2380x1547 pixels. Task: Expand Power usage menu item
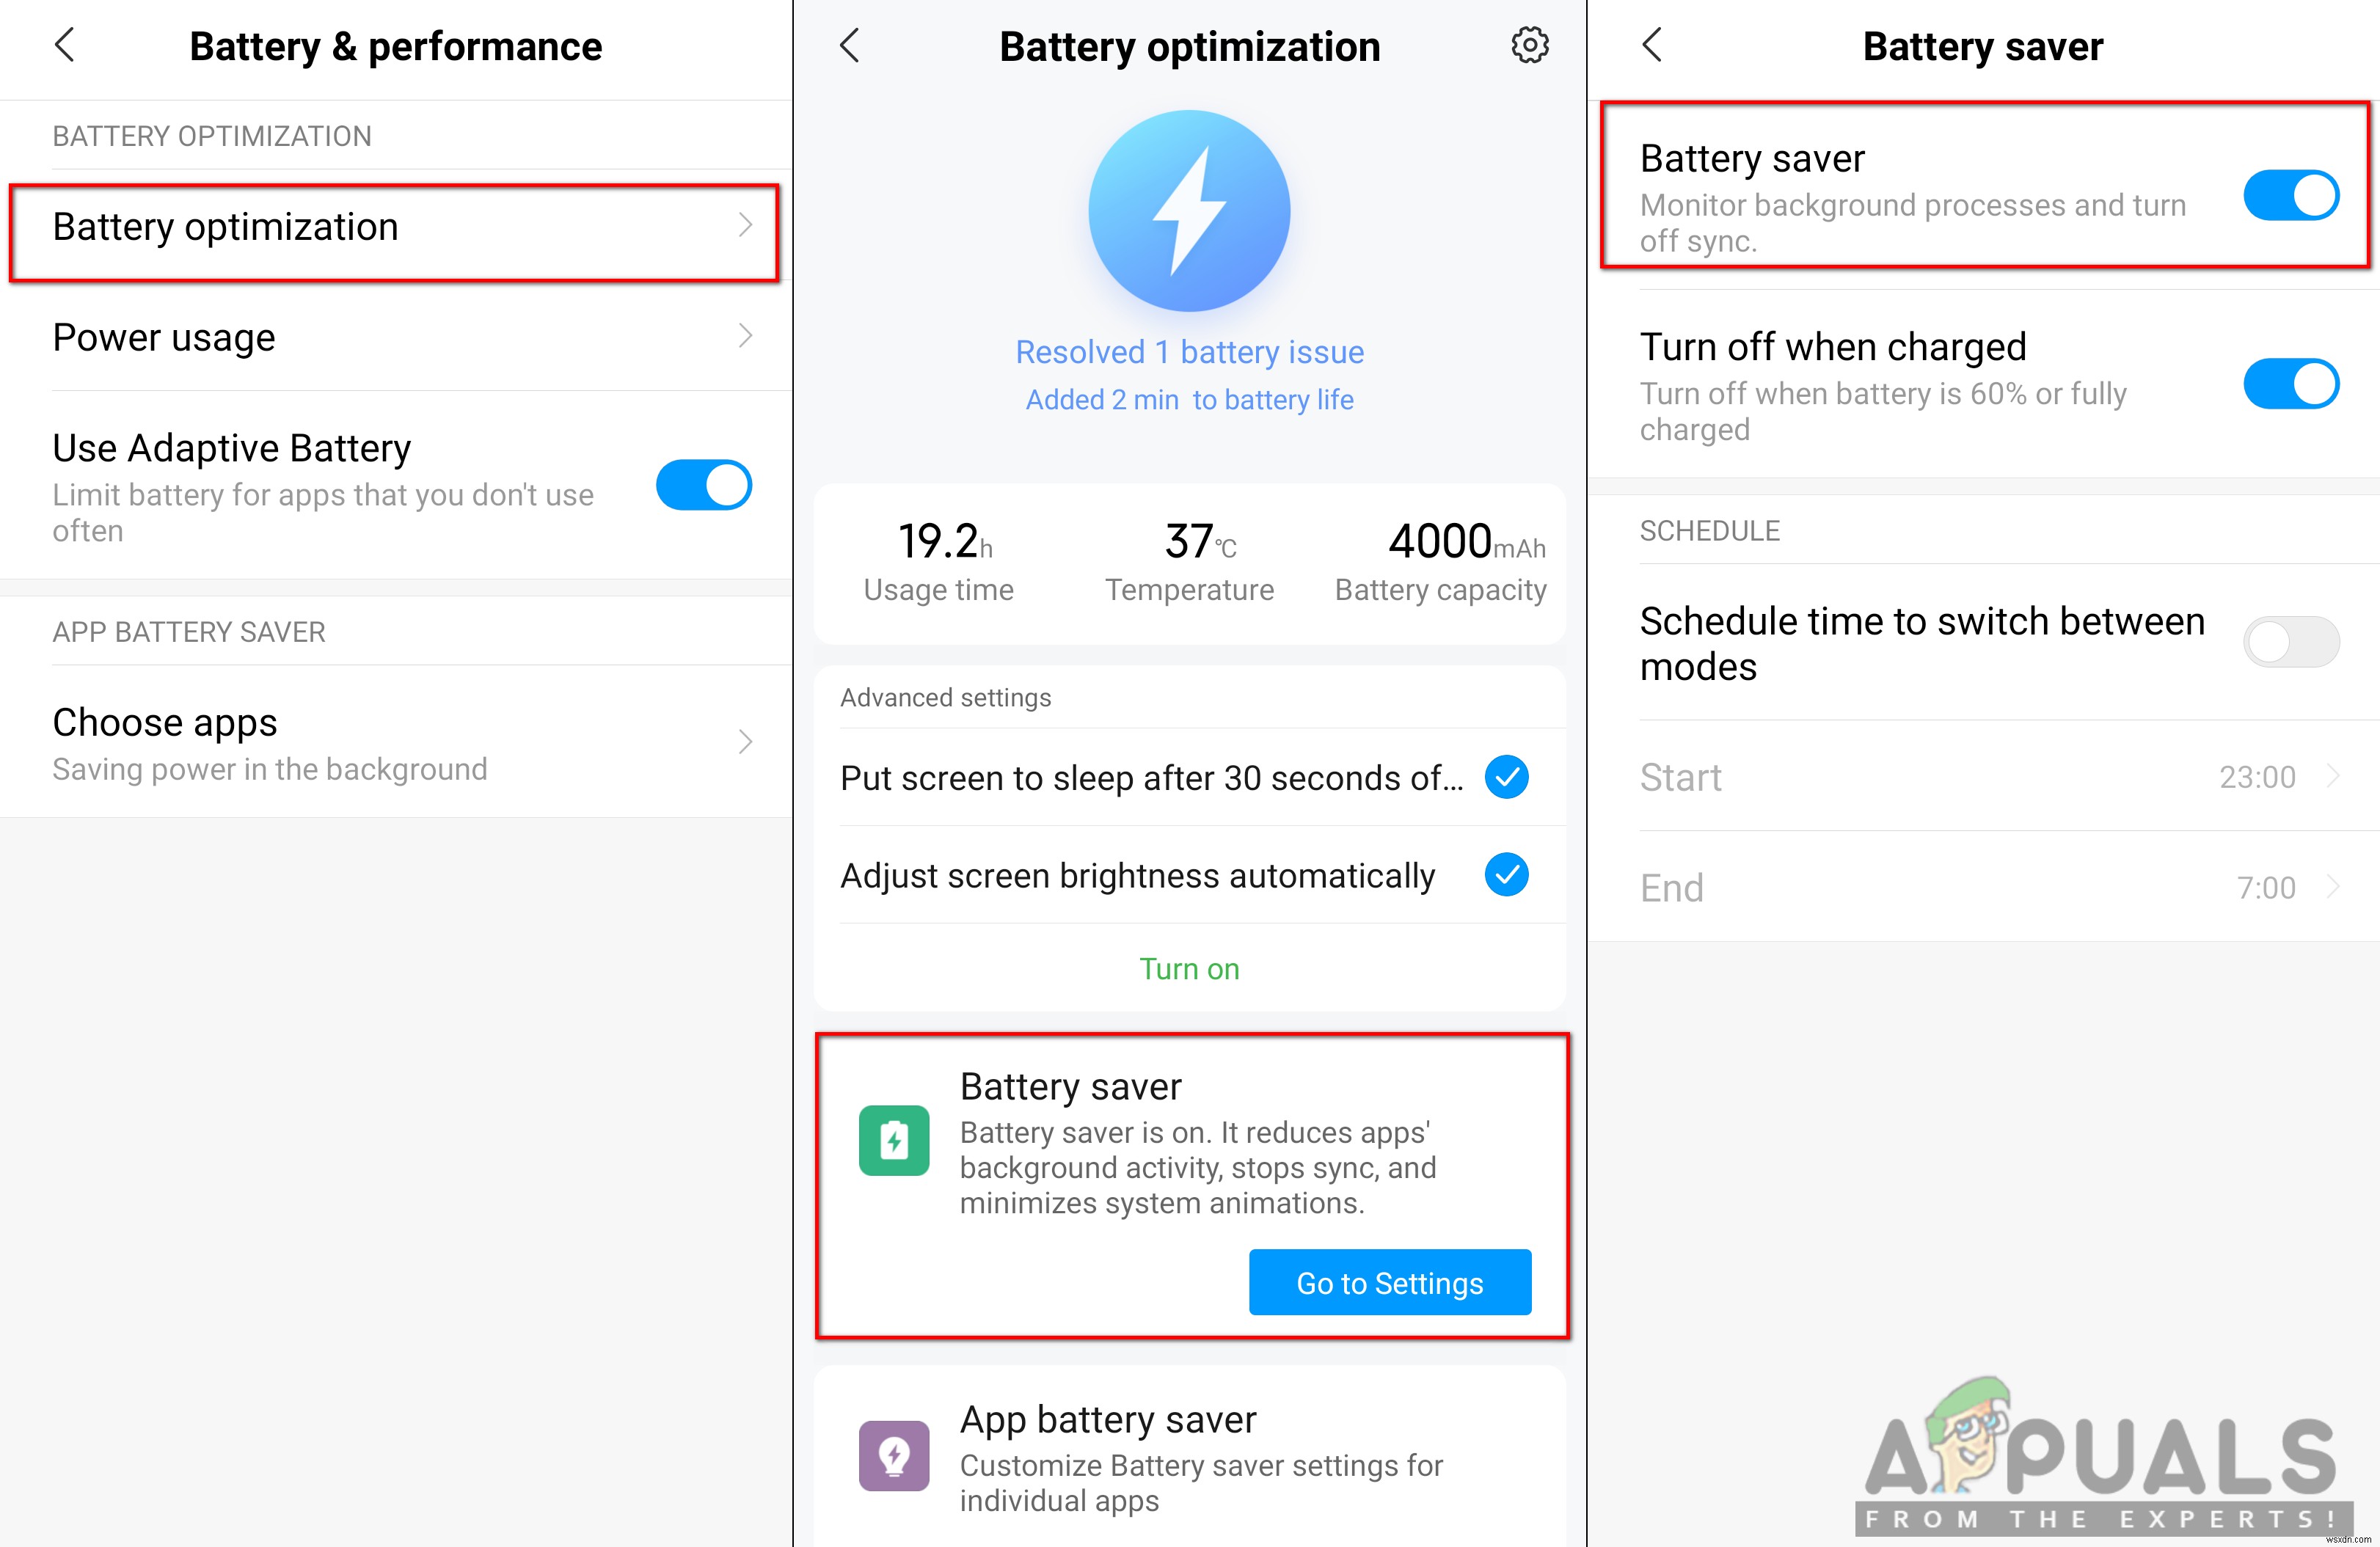[x=395, y=338]
